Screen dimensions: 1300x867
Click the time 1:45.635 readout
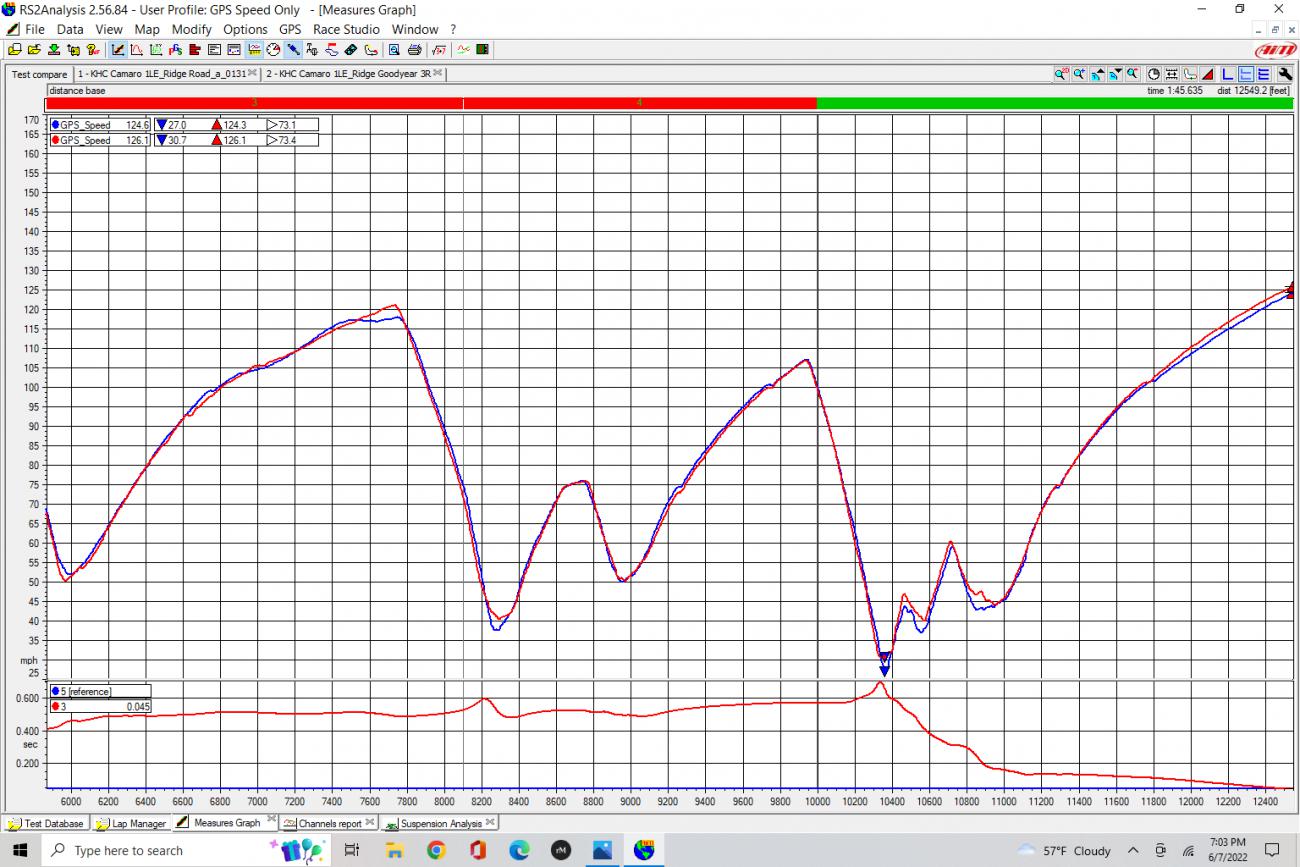(x=1174, y=90)
